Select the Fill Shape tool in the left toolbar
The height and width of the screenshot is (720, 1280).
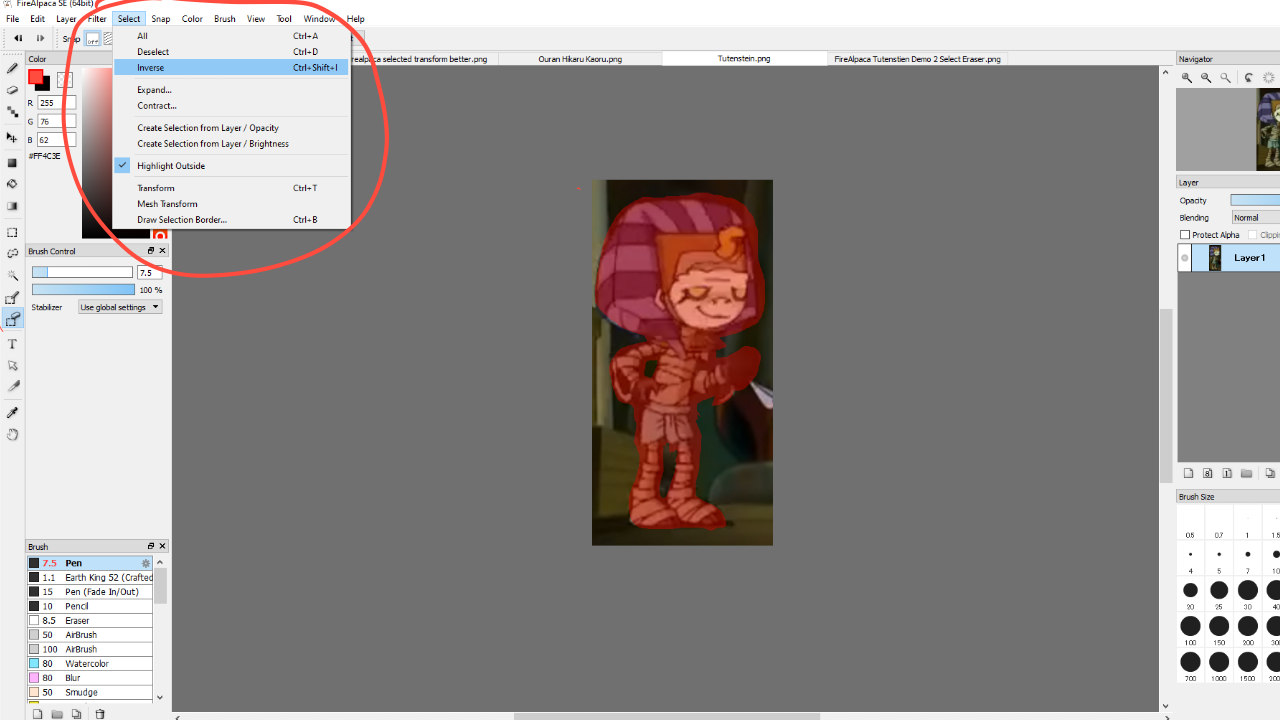coord(12,162)
